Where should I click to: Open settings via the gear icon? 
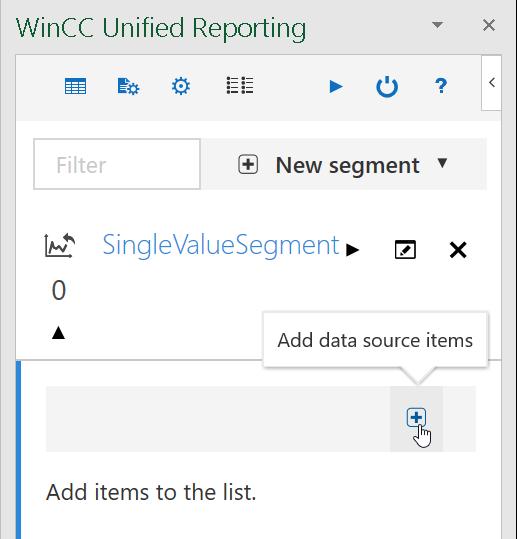point(181,86)
